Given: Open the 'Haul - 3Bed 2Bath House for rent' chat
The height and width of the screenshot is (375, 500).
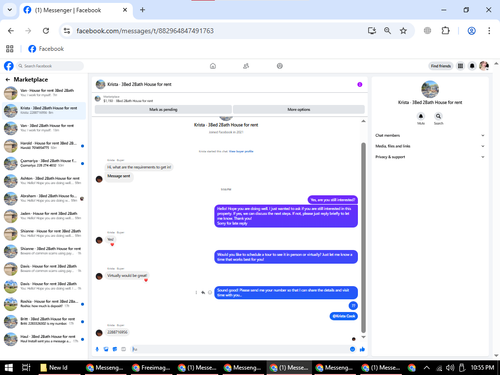Looking at the screenshot, I should [x=44, y=339].
